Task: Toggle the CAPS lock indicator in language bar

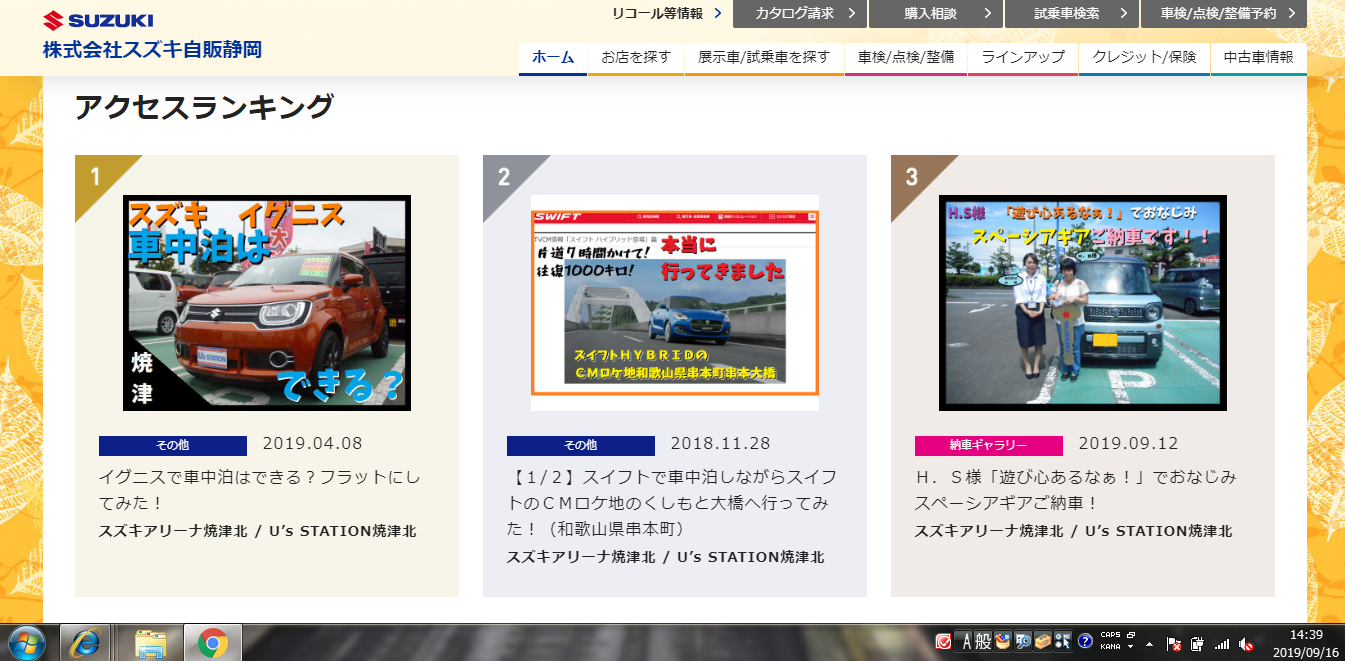Action: (1110, 635)
